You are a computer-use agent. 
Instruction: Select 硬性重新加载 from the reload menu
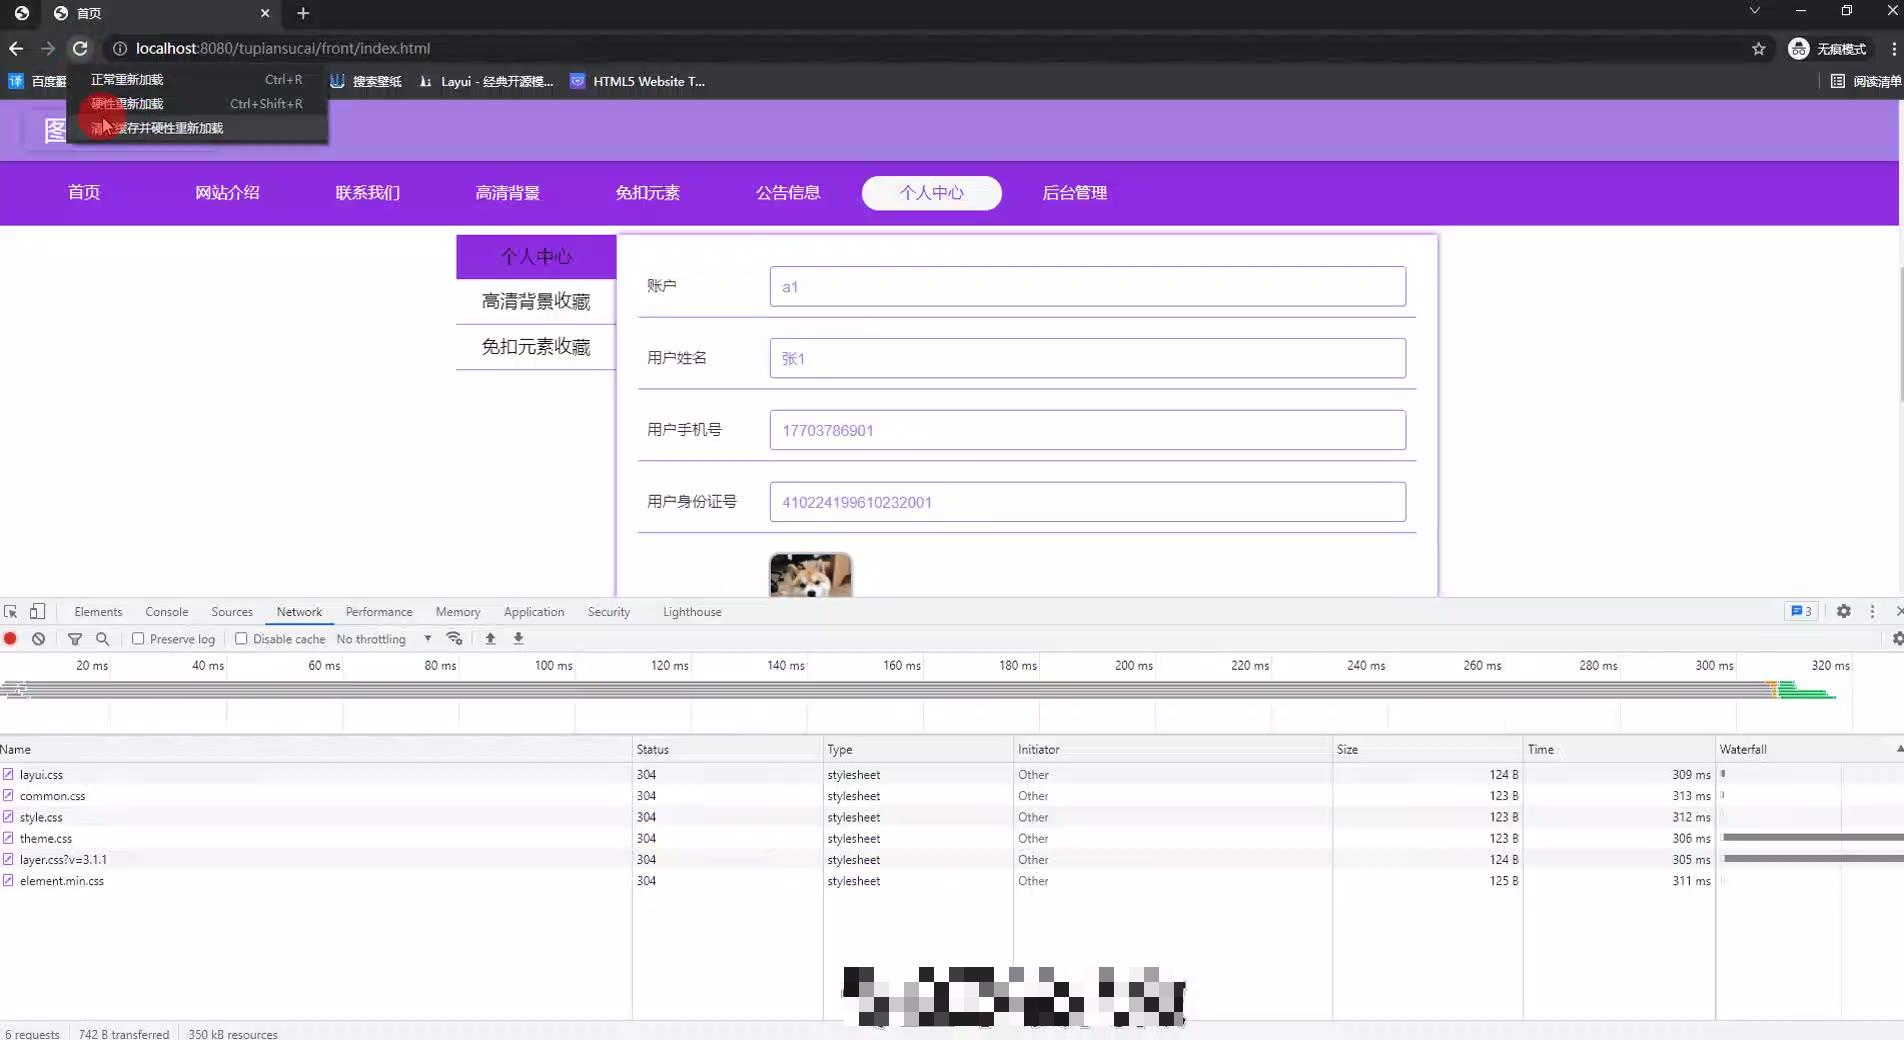point(126,103)
